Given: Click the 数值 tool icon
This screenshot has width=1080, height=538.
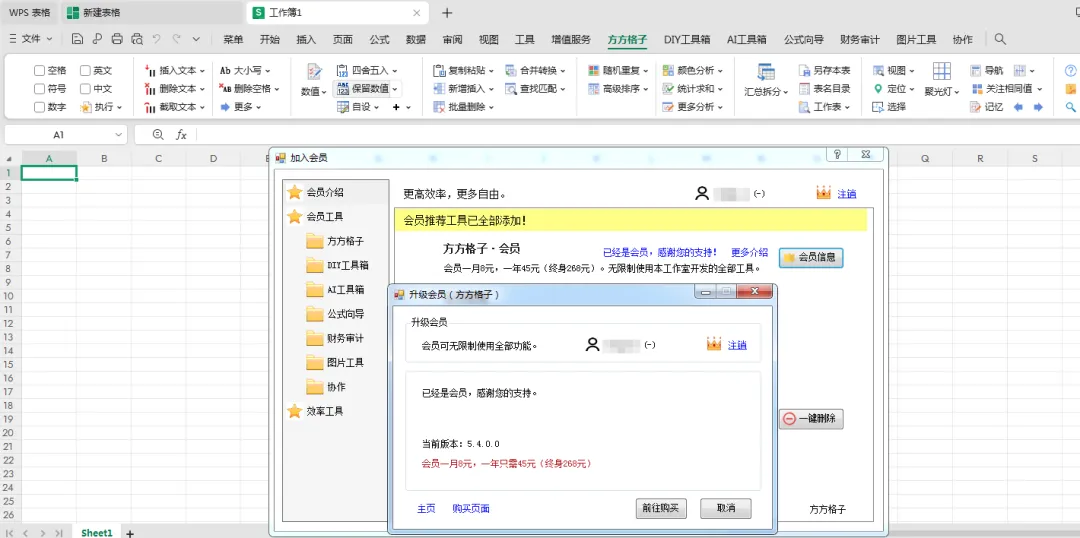Looking at the screenshot, I should (314, 72).
